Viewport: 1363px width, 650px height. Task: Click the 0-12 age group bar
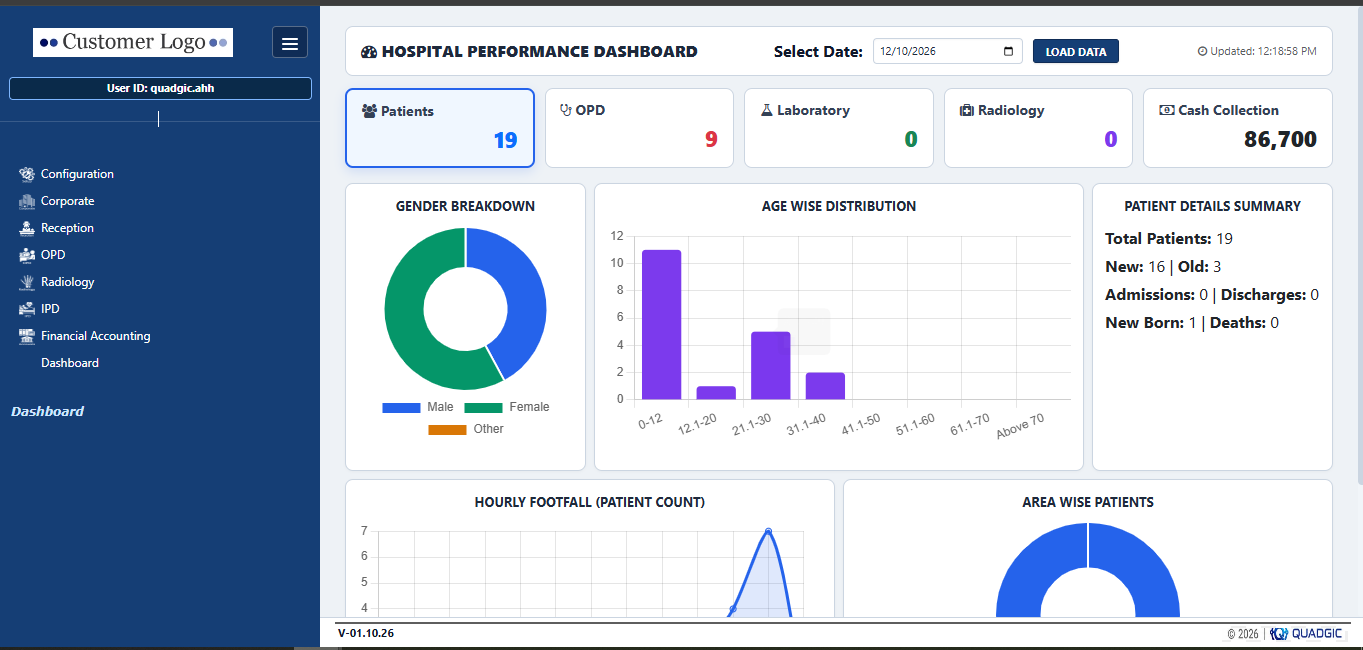[661, 324]
